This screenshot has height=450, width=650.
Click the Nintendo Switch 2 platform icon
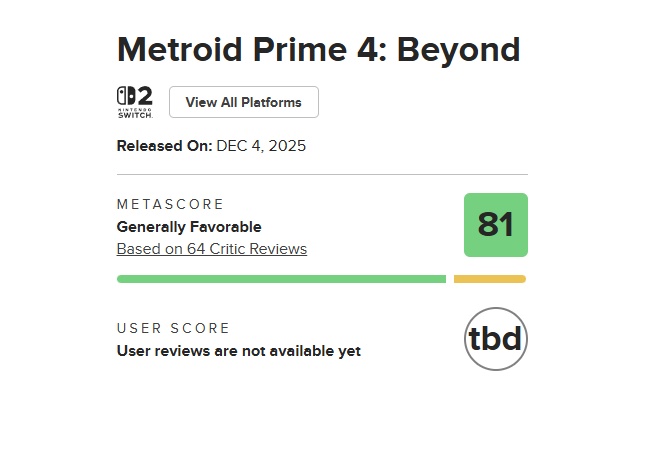point(135,102)
